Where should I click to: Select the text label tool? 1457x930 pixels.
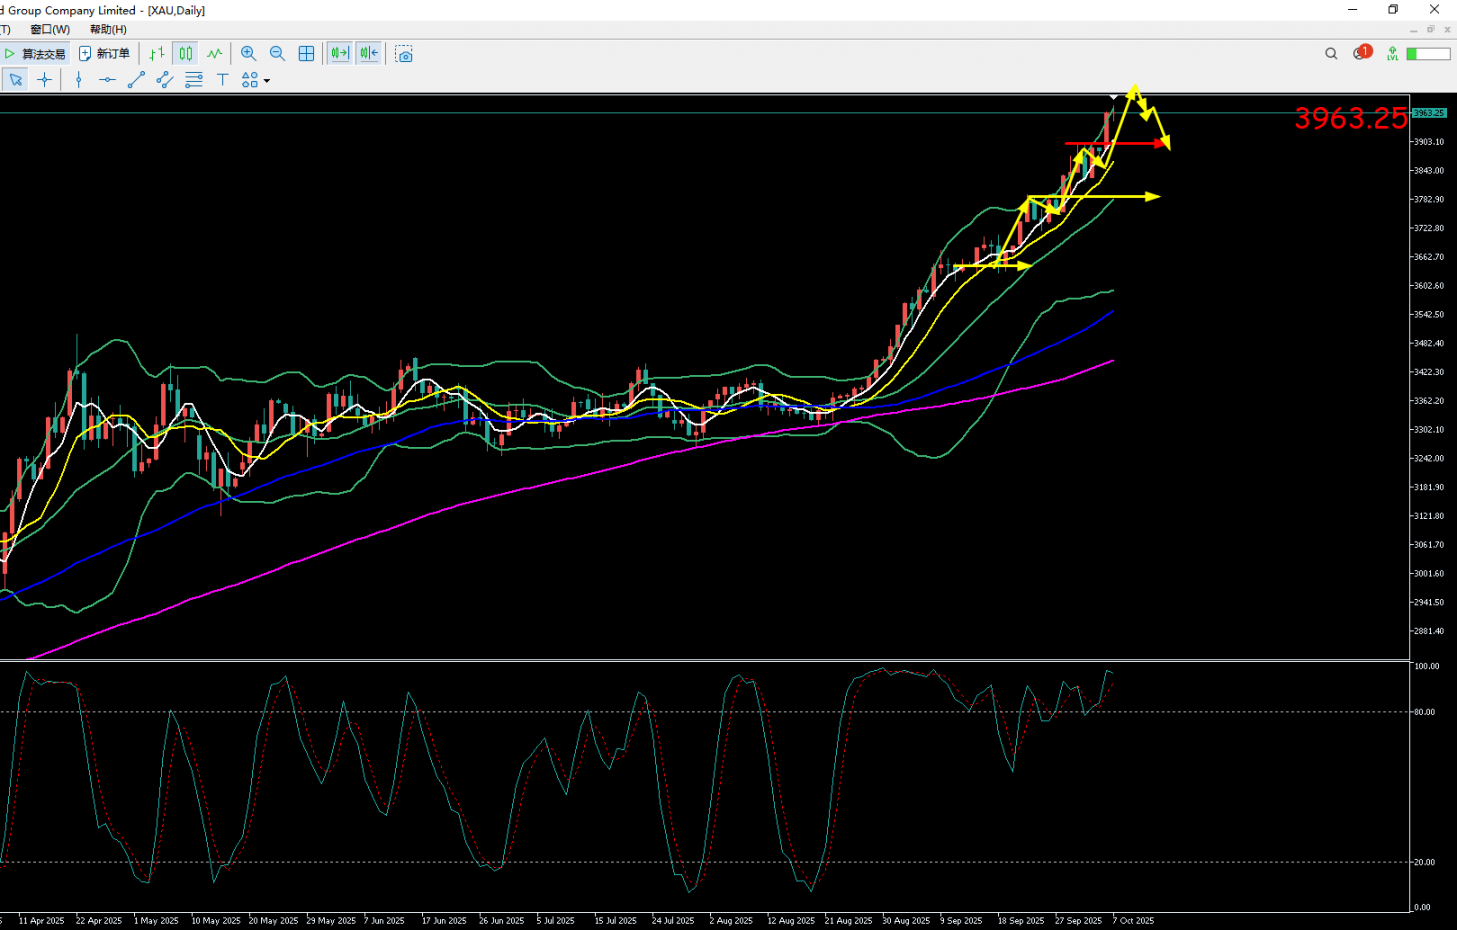[x=222, y=80]
